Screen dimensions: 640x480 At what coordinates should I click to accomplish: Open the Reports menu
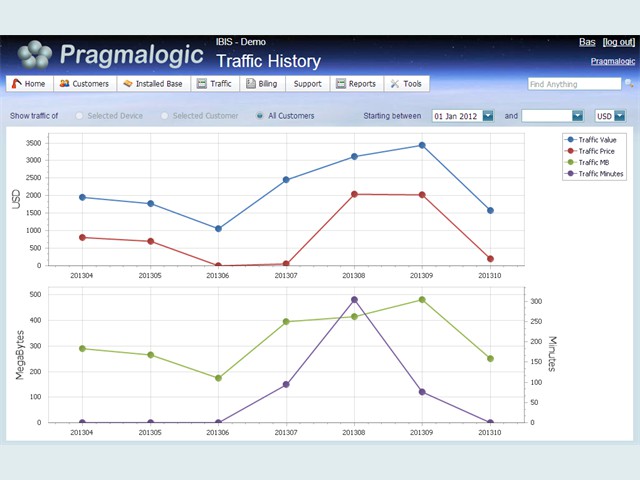(x=357, y=84)
